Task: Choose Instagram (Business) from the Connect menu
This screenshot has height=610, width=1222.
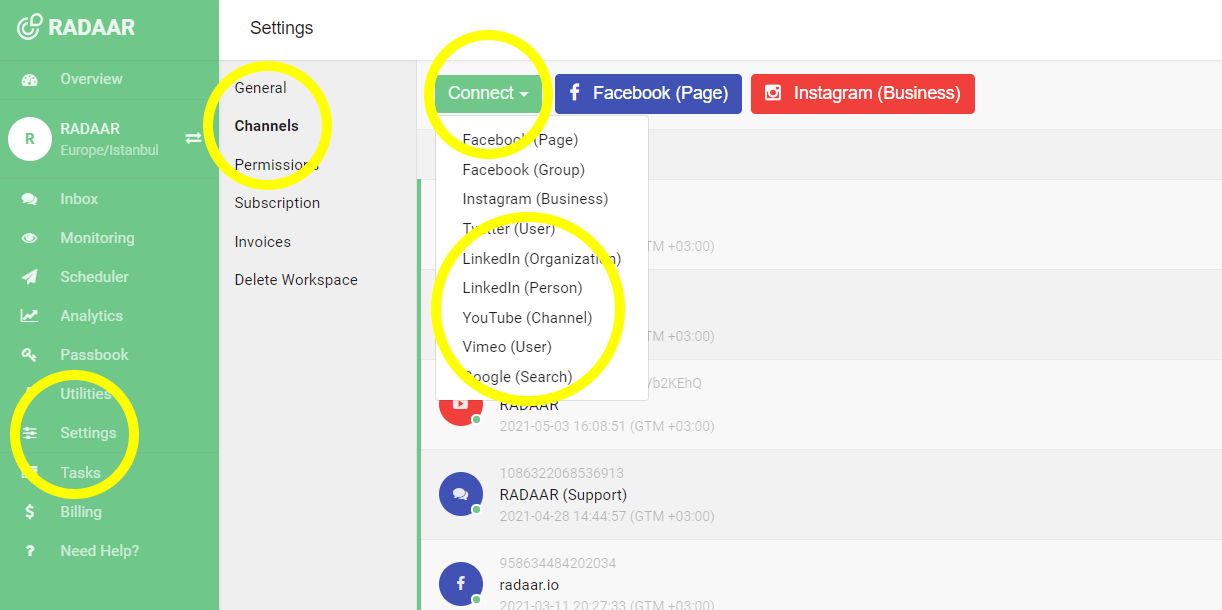Action: click(x=535, y=199)
